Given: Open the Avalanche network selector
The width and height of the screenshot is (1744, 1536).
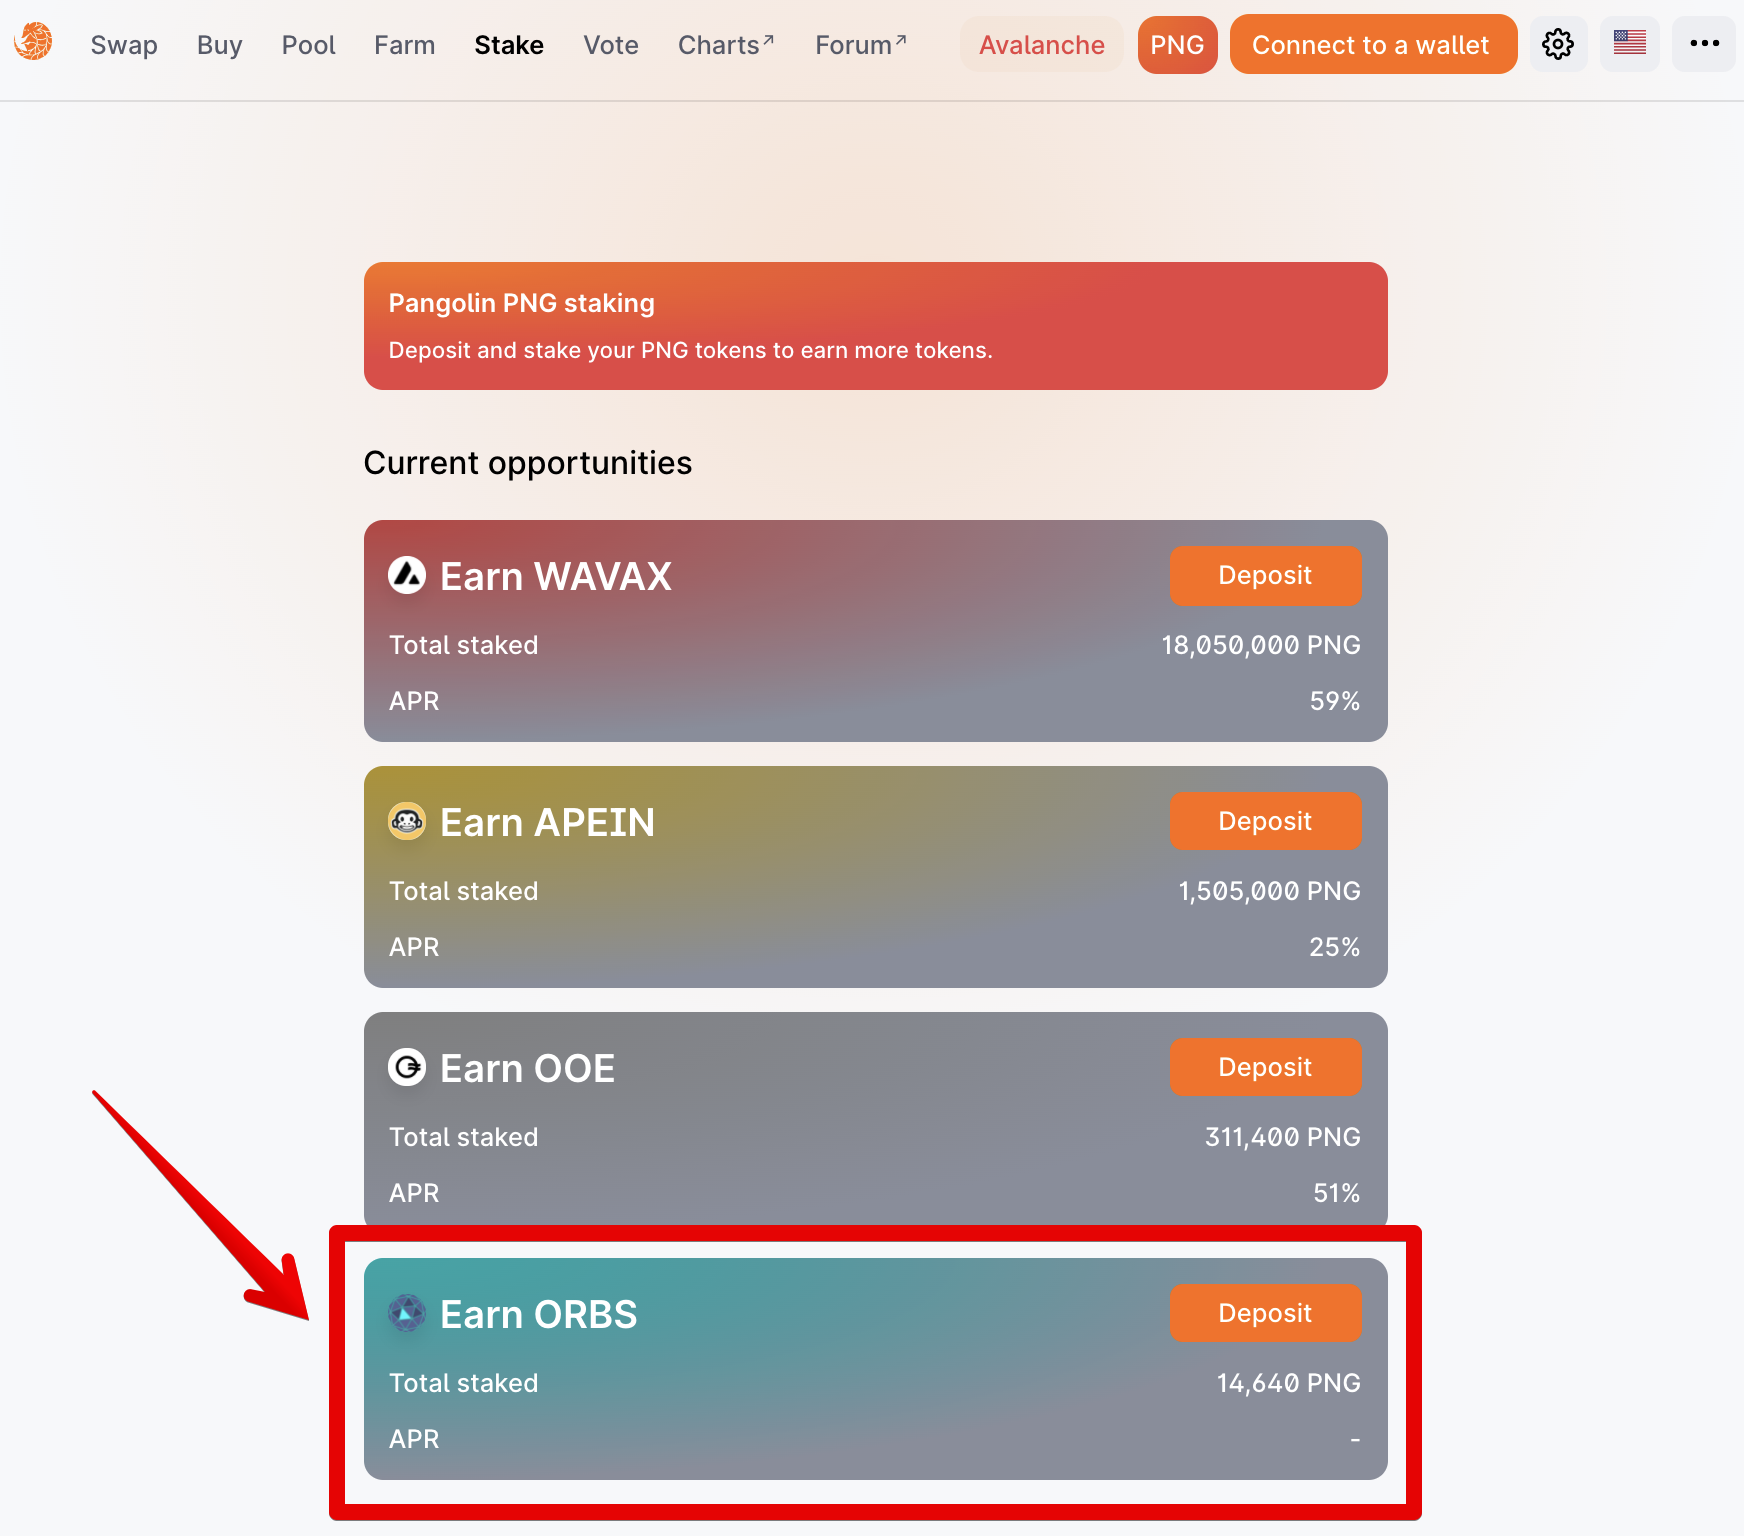Looking at the screenshot, I should click(1042, 44).
